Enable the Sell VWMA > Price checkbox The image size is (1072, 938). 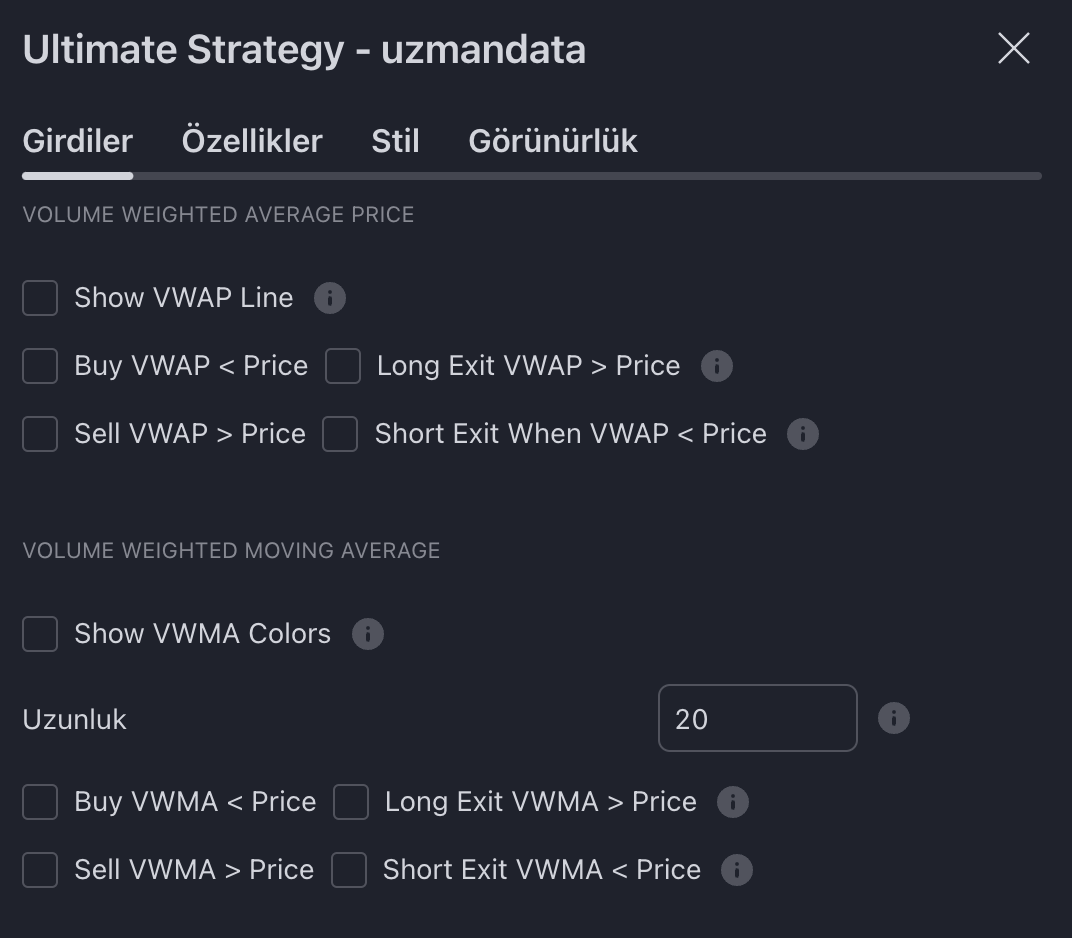coord(39,870)
